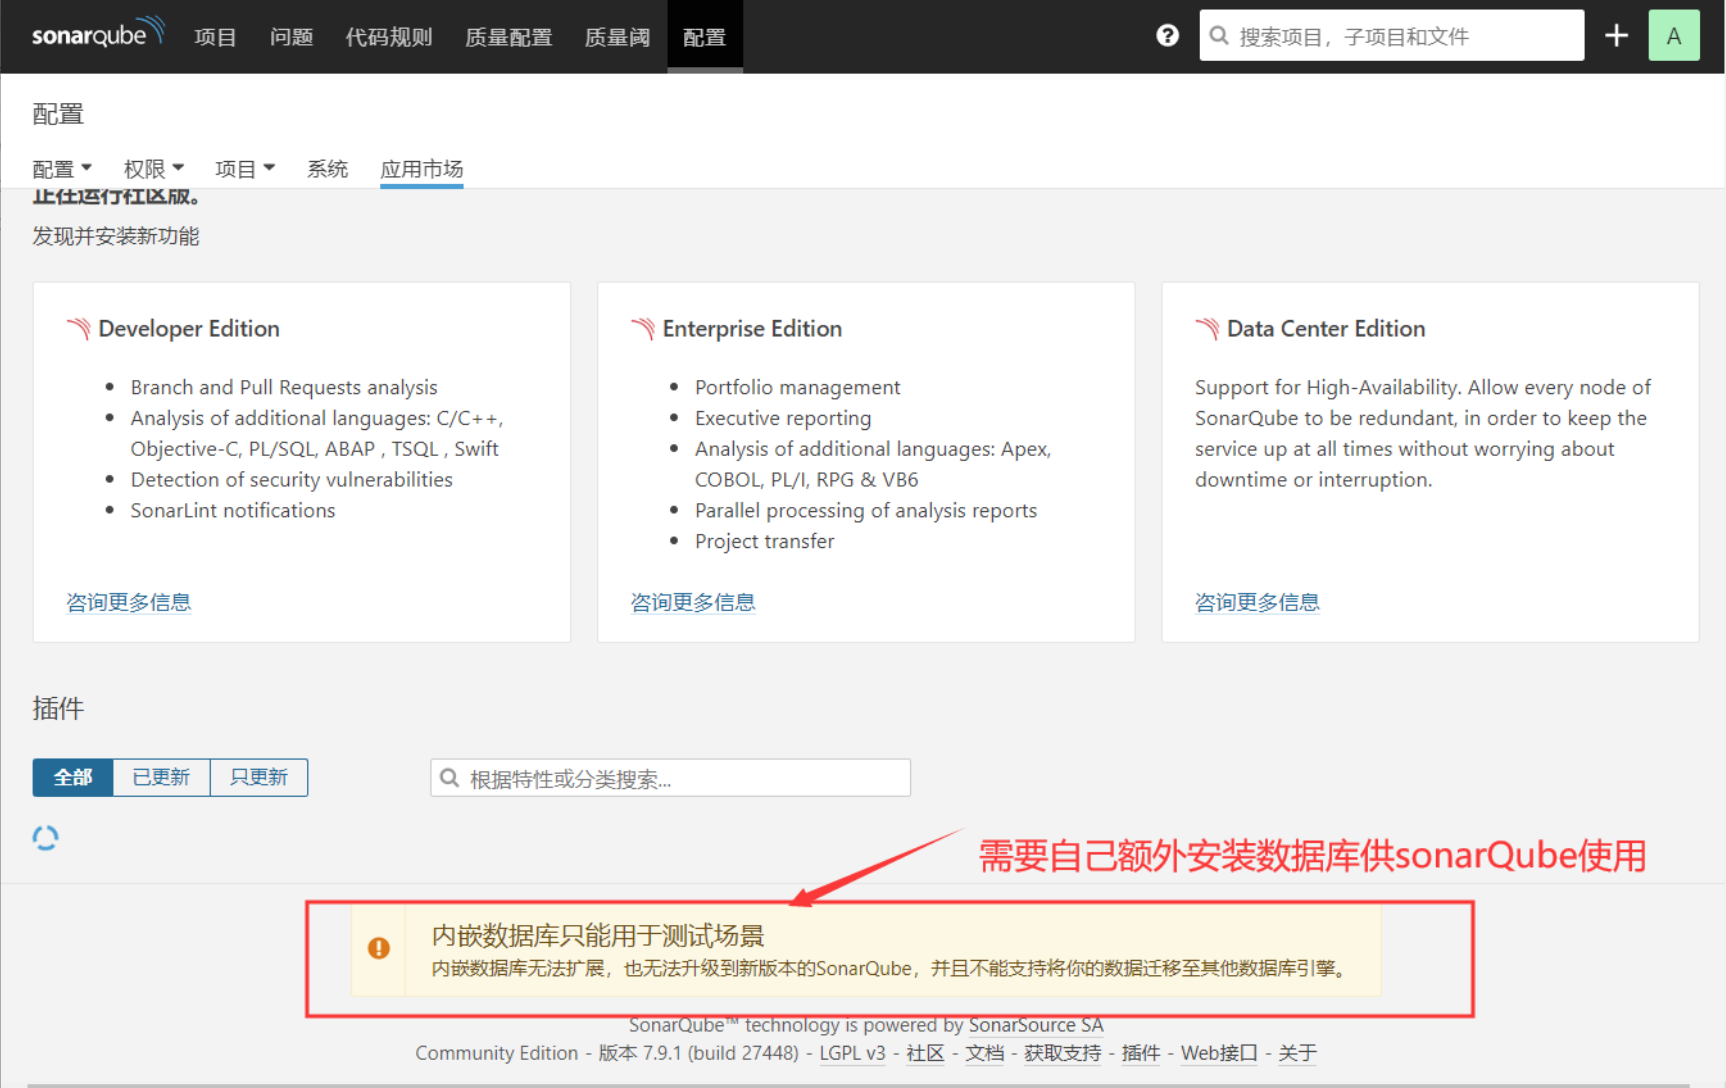1726x1088 pixels.
Task: Switch to the 系统 tab
Action: (327, 169)
